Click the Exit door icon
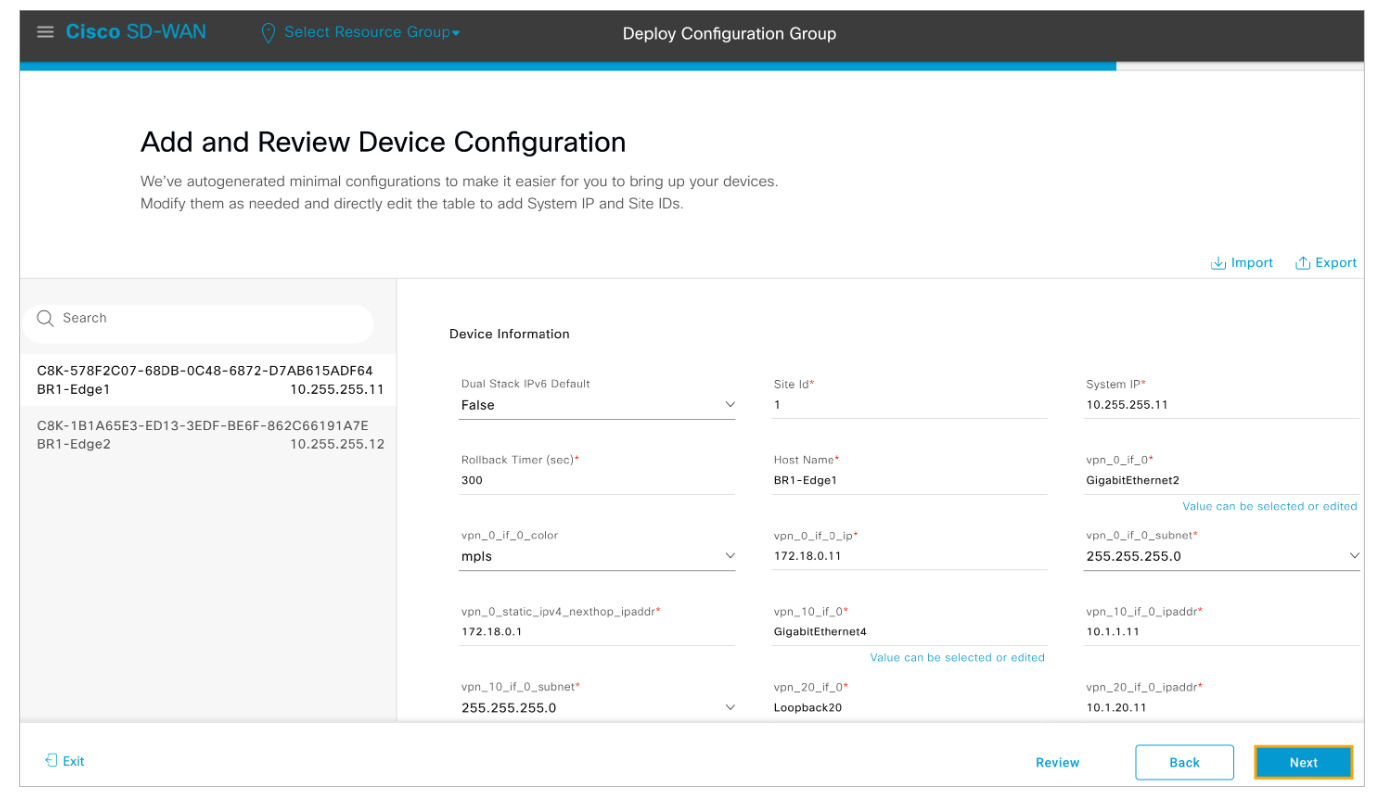Image resolution: width=1383 pixels, height=799 pixels. (51, 761)
